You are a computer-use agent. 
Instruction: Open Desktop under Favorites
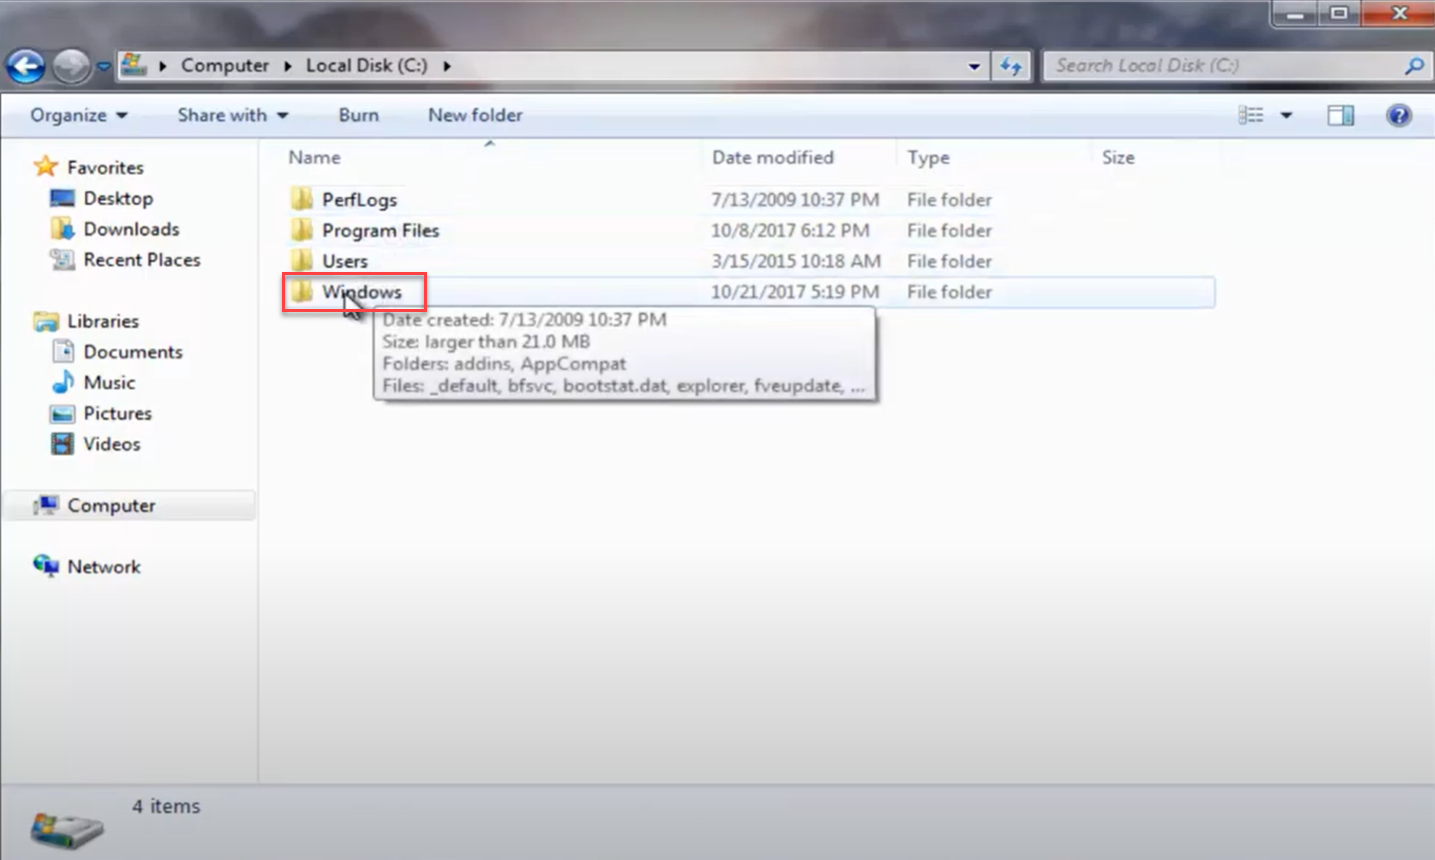pos(118,198)
